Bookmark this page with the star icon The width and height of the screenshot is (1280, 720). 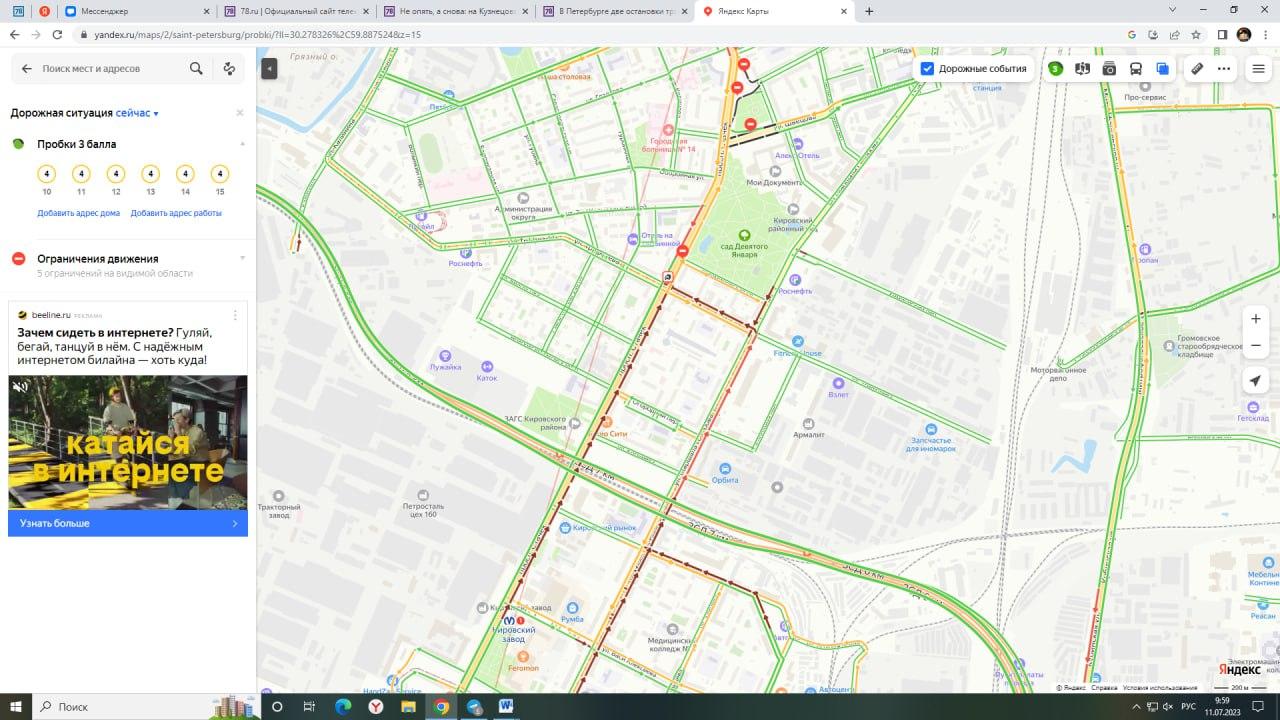coord(1196,34)
